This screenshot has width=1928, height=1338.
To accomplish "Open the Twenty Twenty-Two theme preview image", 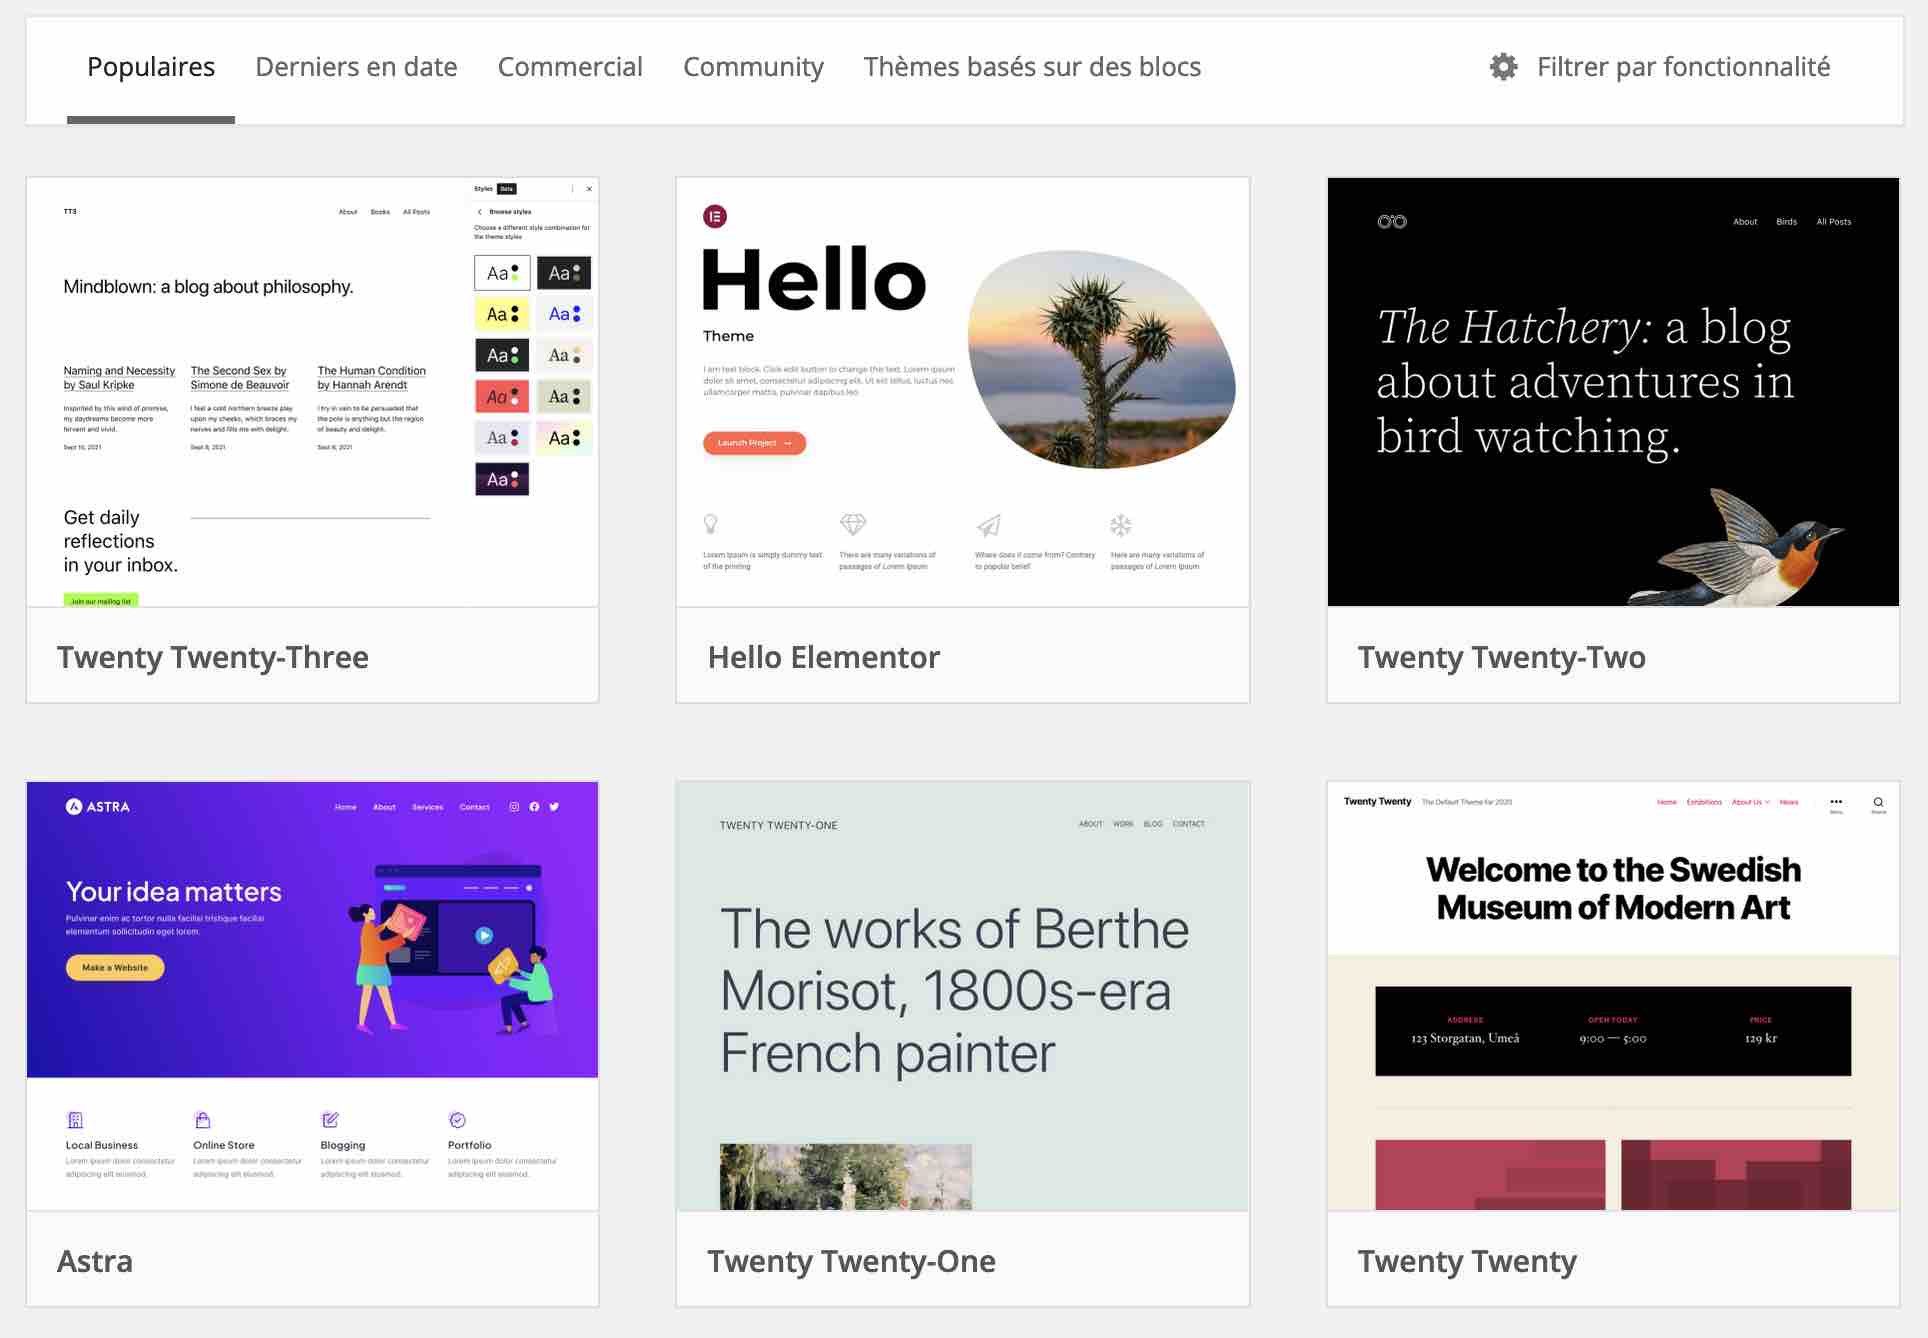I will [1613, 392].
